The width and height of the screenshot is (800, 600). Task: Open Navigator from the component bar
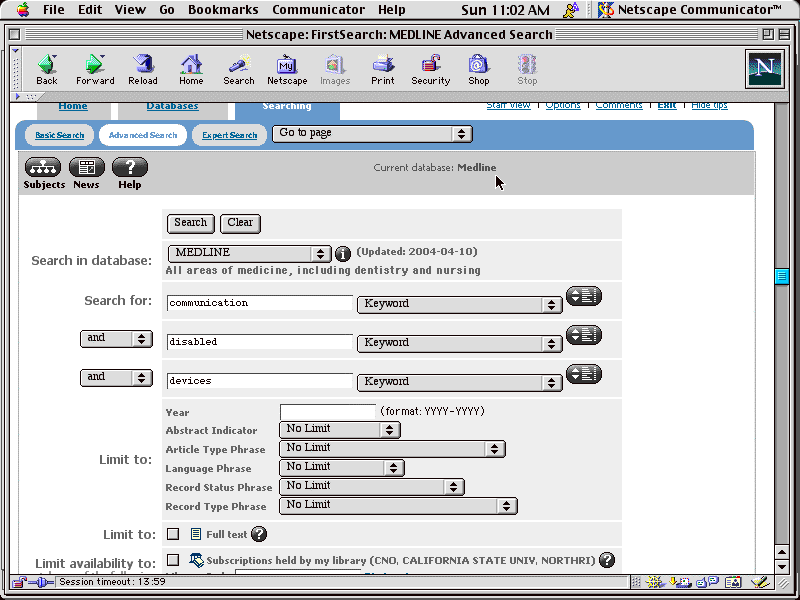[656, 582]
